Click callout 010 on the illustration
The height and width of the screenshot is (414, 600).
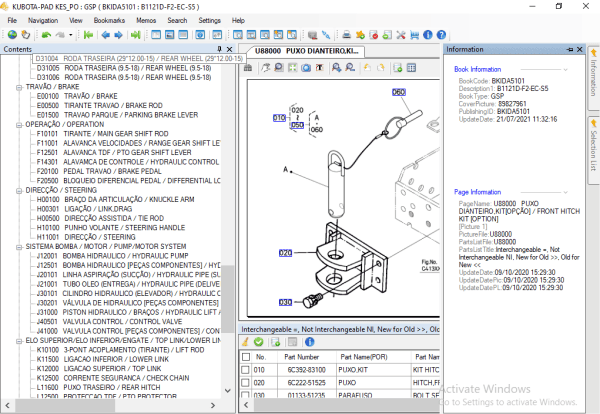pyautogui.click(x=279, y=117)
